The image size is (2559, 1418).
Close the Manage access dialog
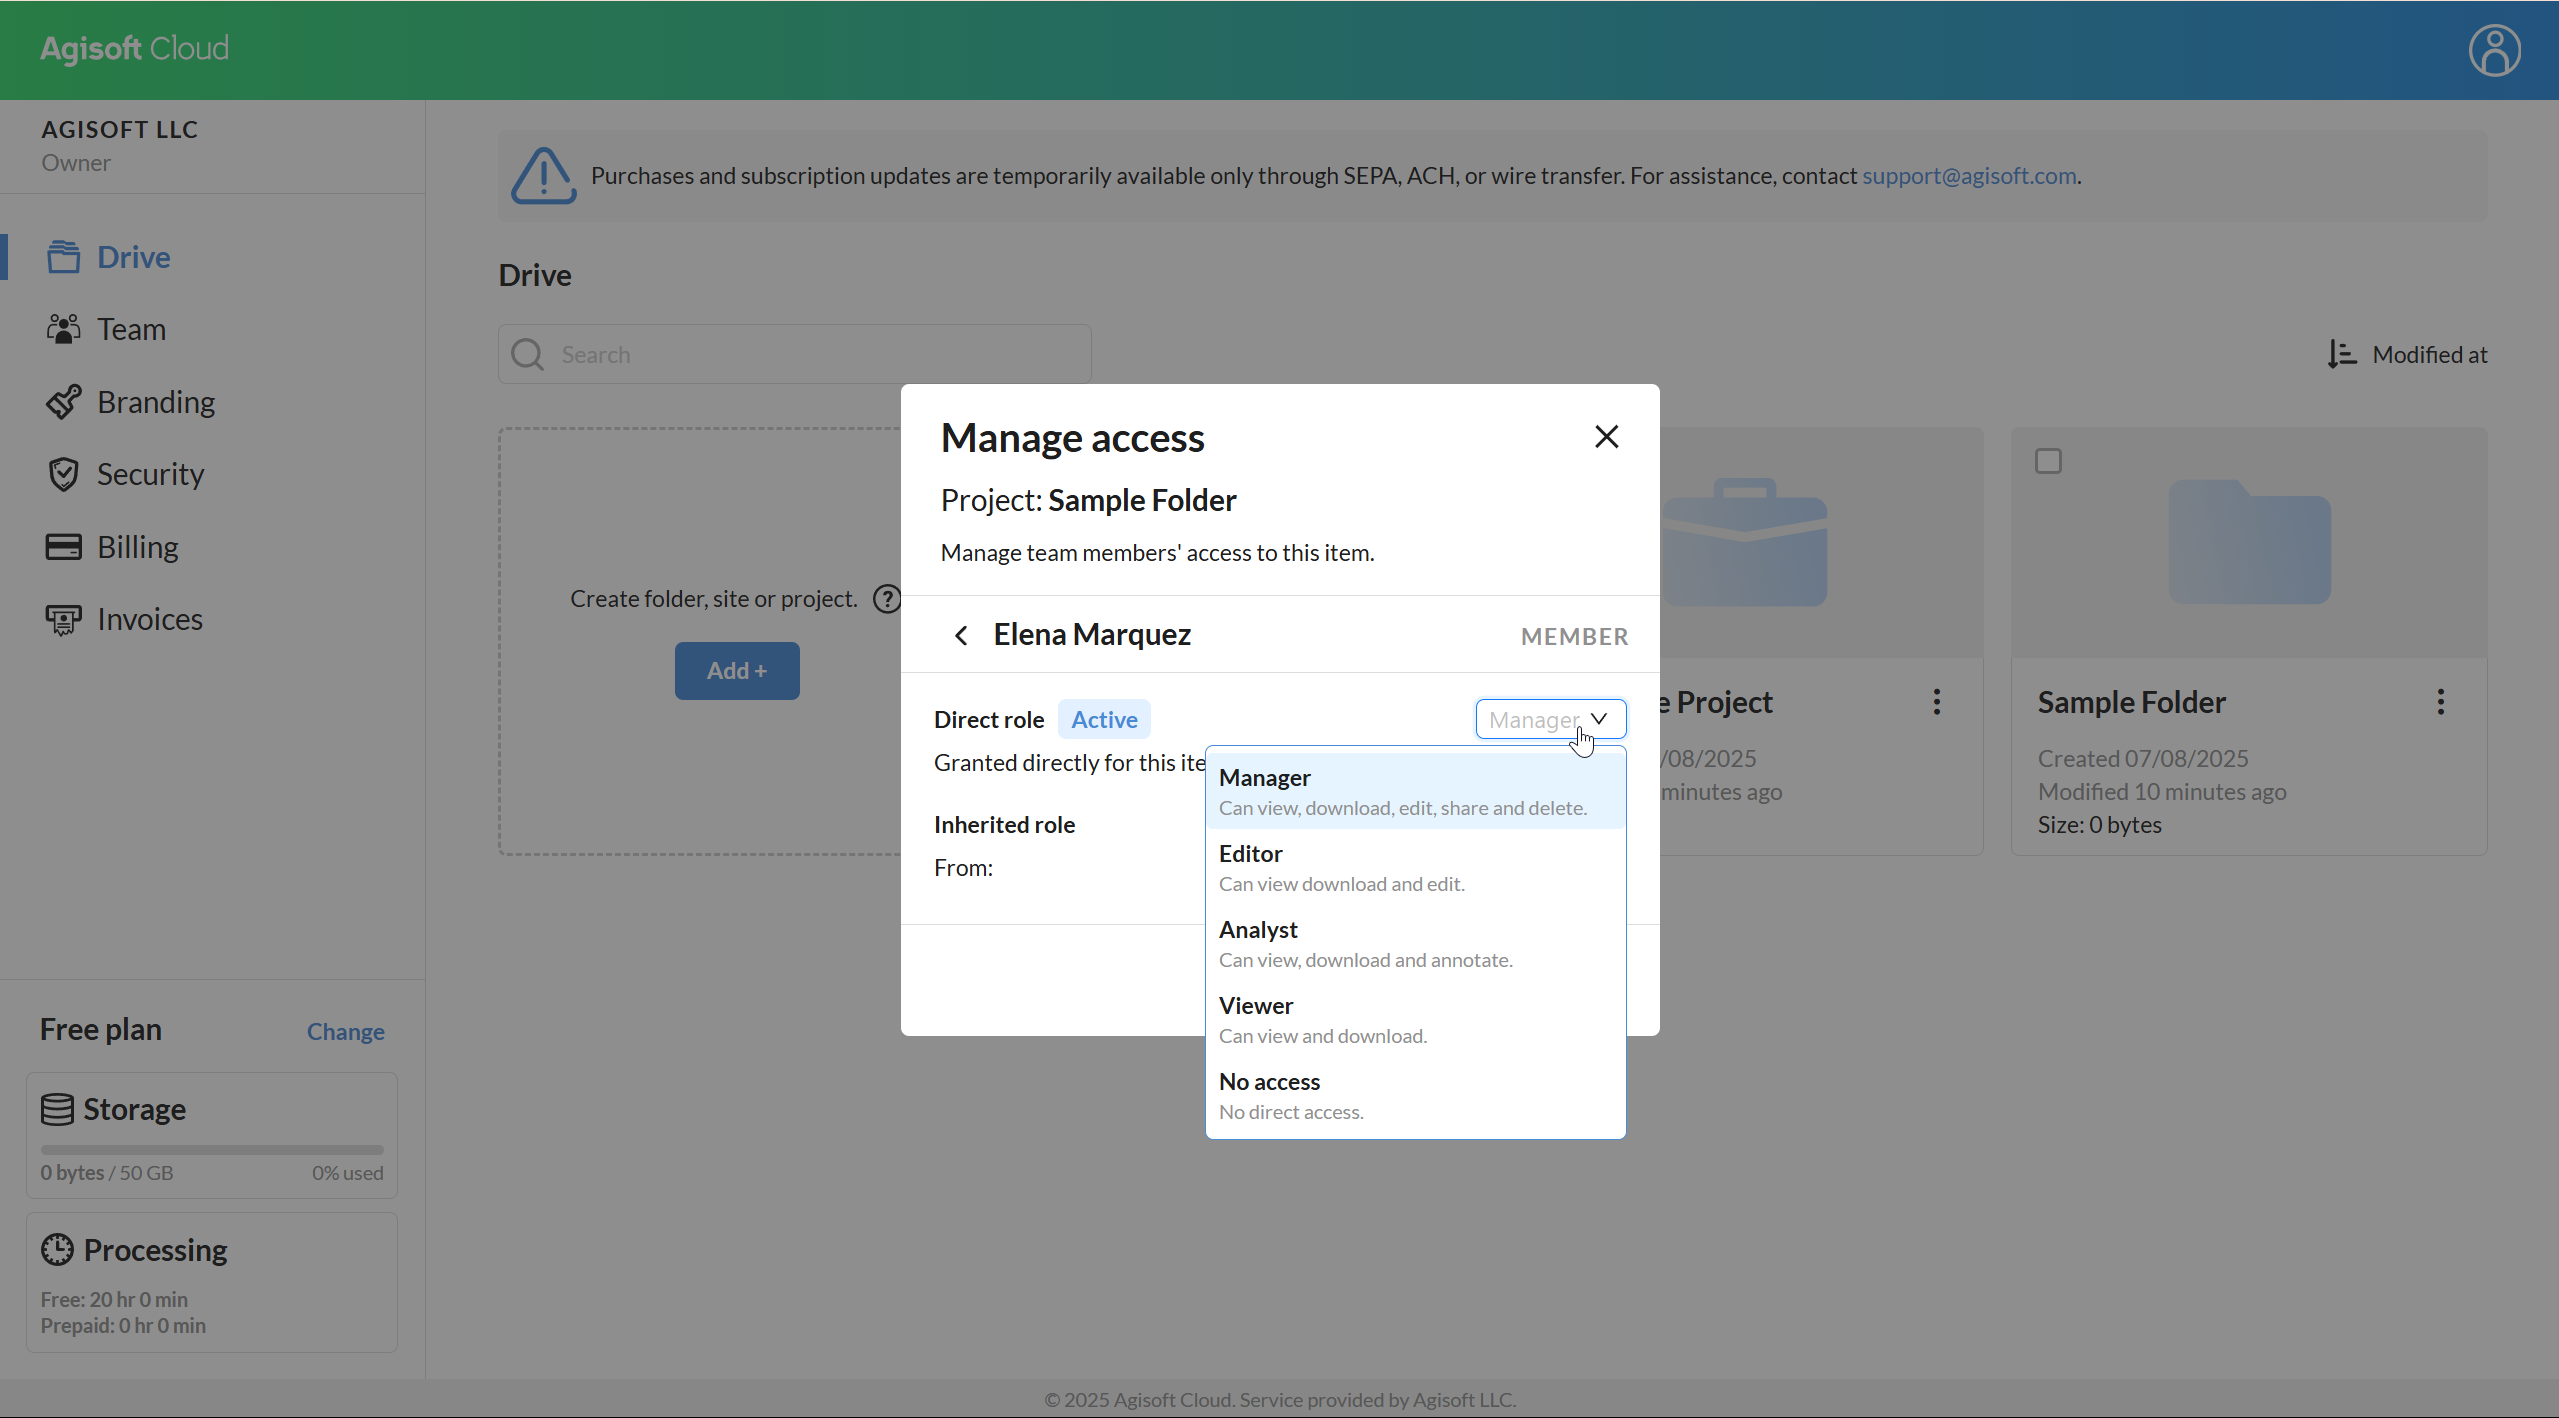pyautogui.click(x=1606, y=437)
